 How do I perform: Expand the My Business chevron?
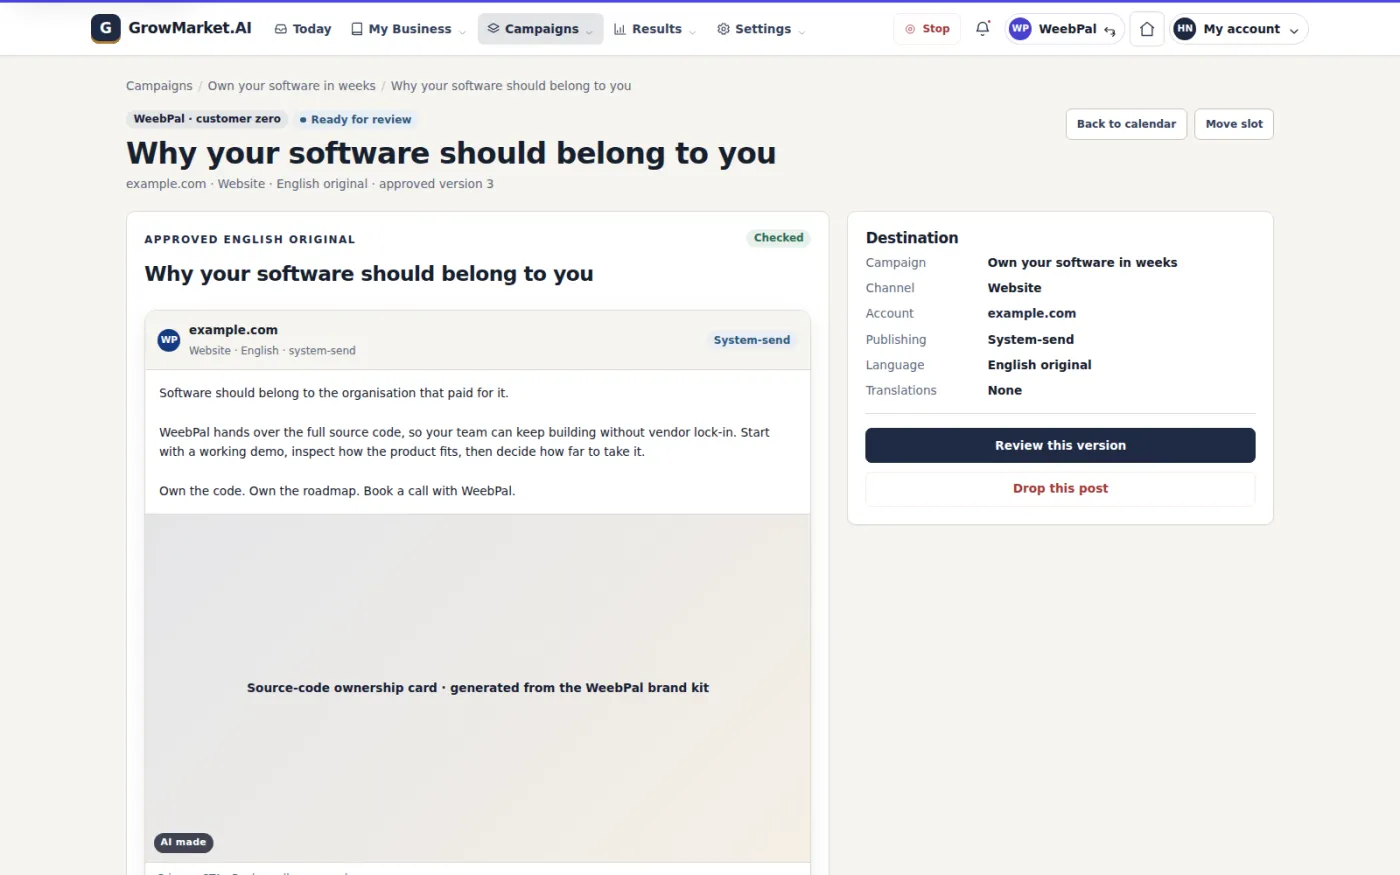point(462,31)
